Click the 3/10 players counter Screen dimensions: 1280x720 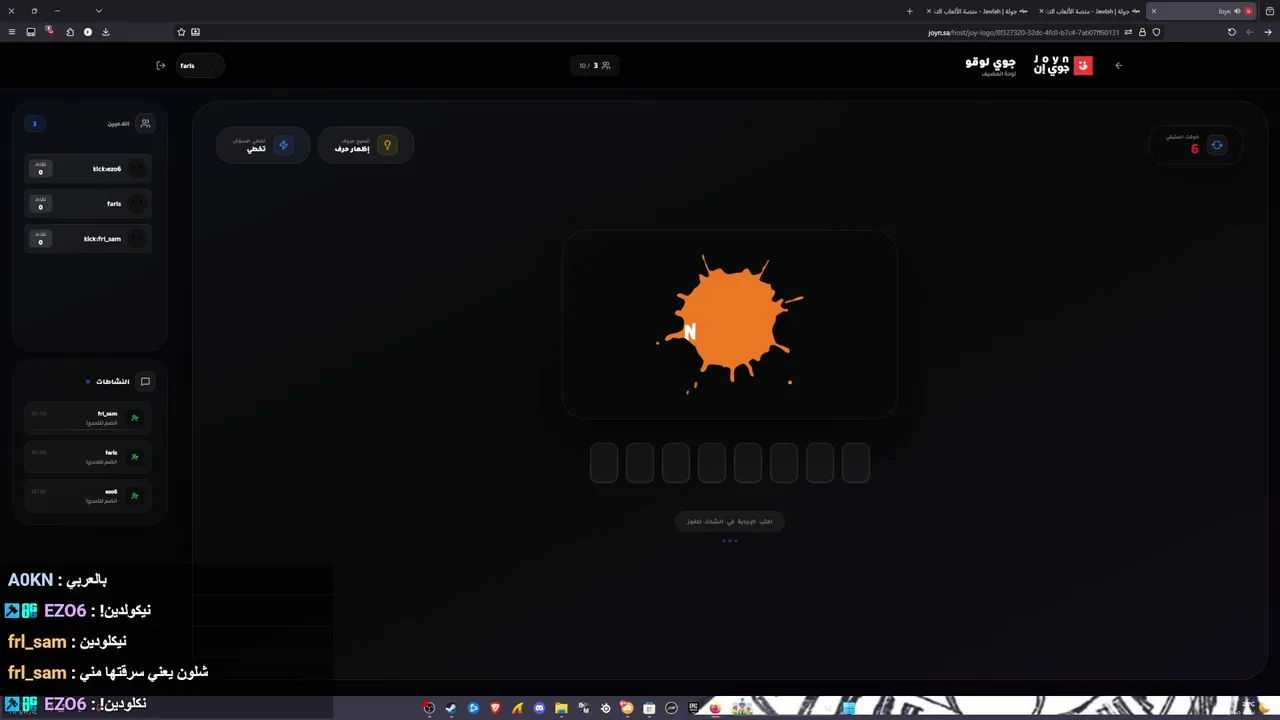(594, 66)
